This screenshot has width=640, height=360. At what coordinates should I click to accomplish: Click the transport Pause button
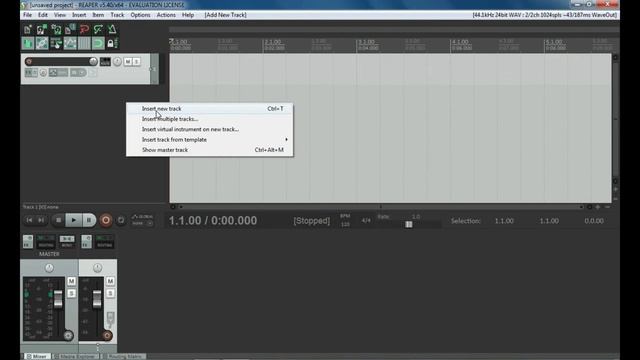coord(89,220)
